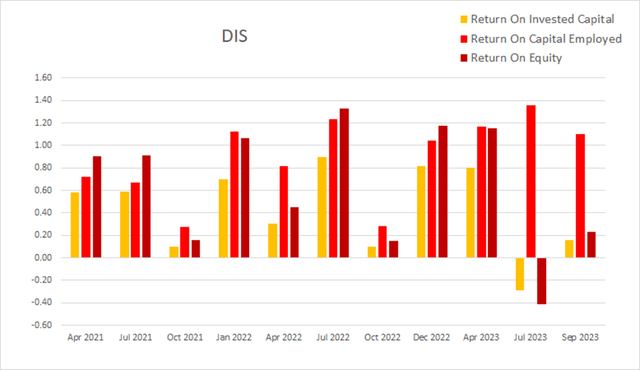
Task: Click the Return On Invested Capital legend label
Action: pyautogui.click(x=542, y=19)
